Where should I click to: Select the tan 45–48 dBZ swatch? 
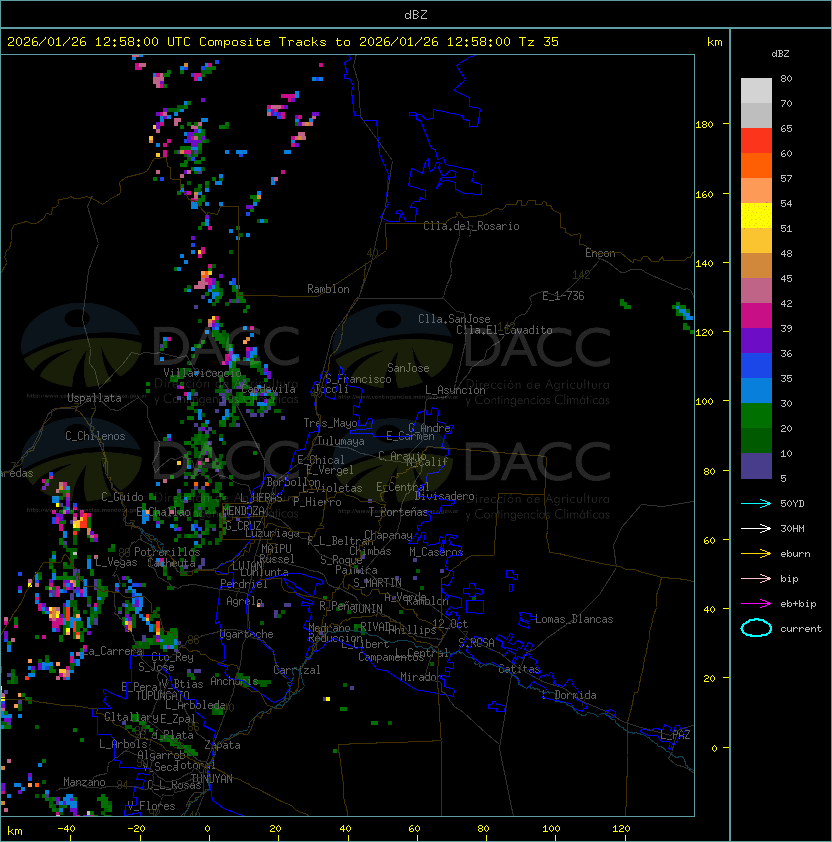(x=756, y=265)
